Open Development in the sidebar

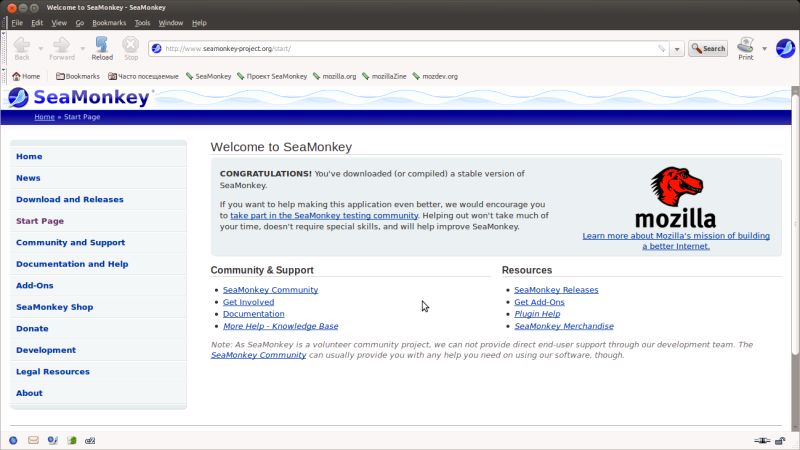[x=46, y=350]
